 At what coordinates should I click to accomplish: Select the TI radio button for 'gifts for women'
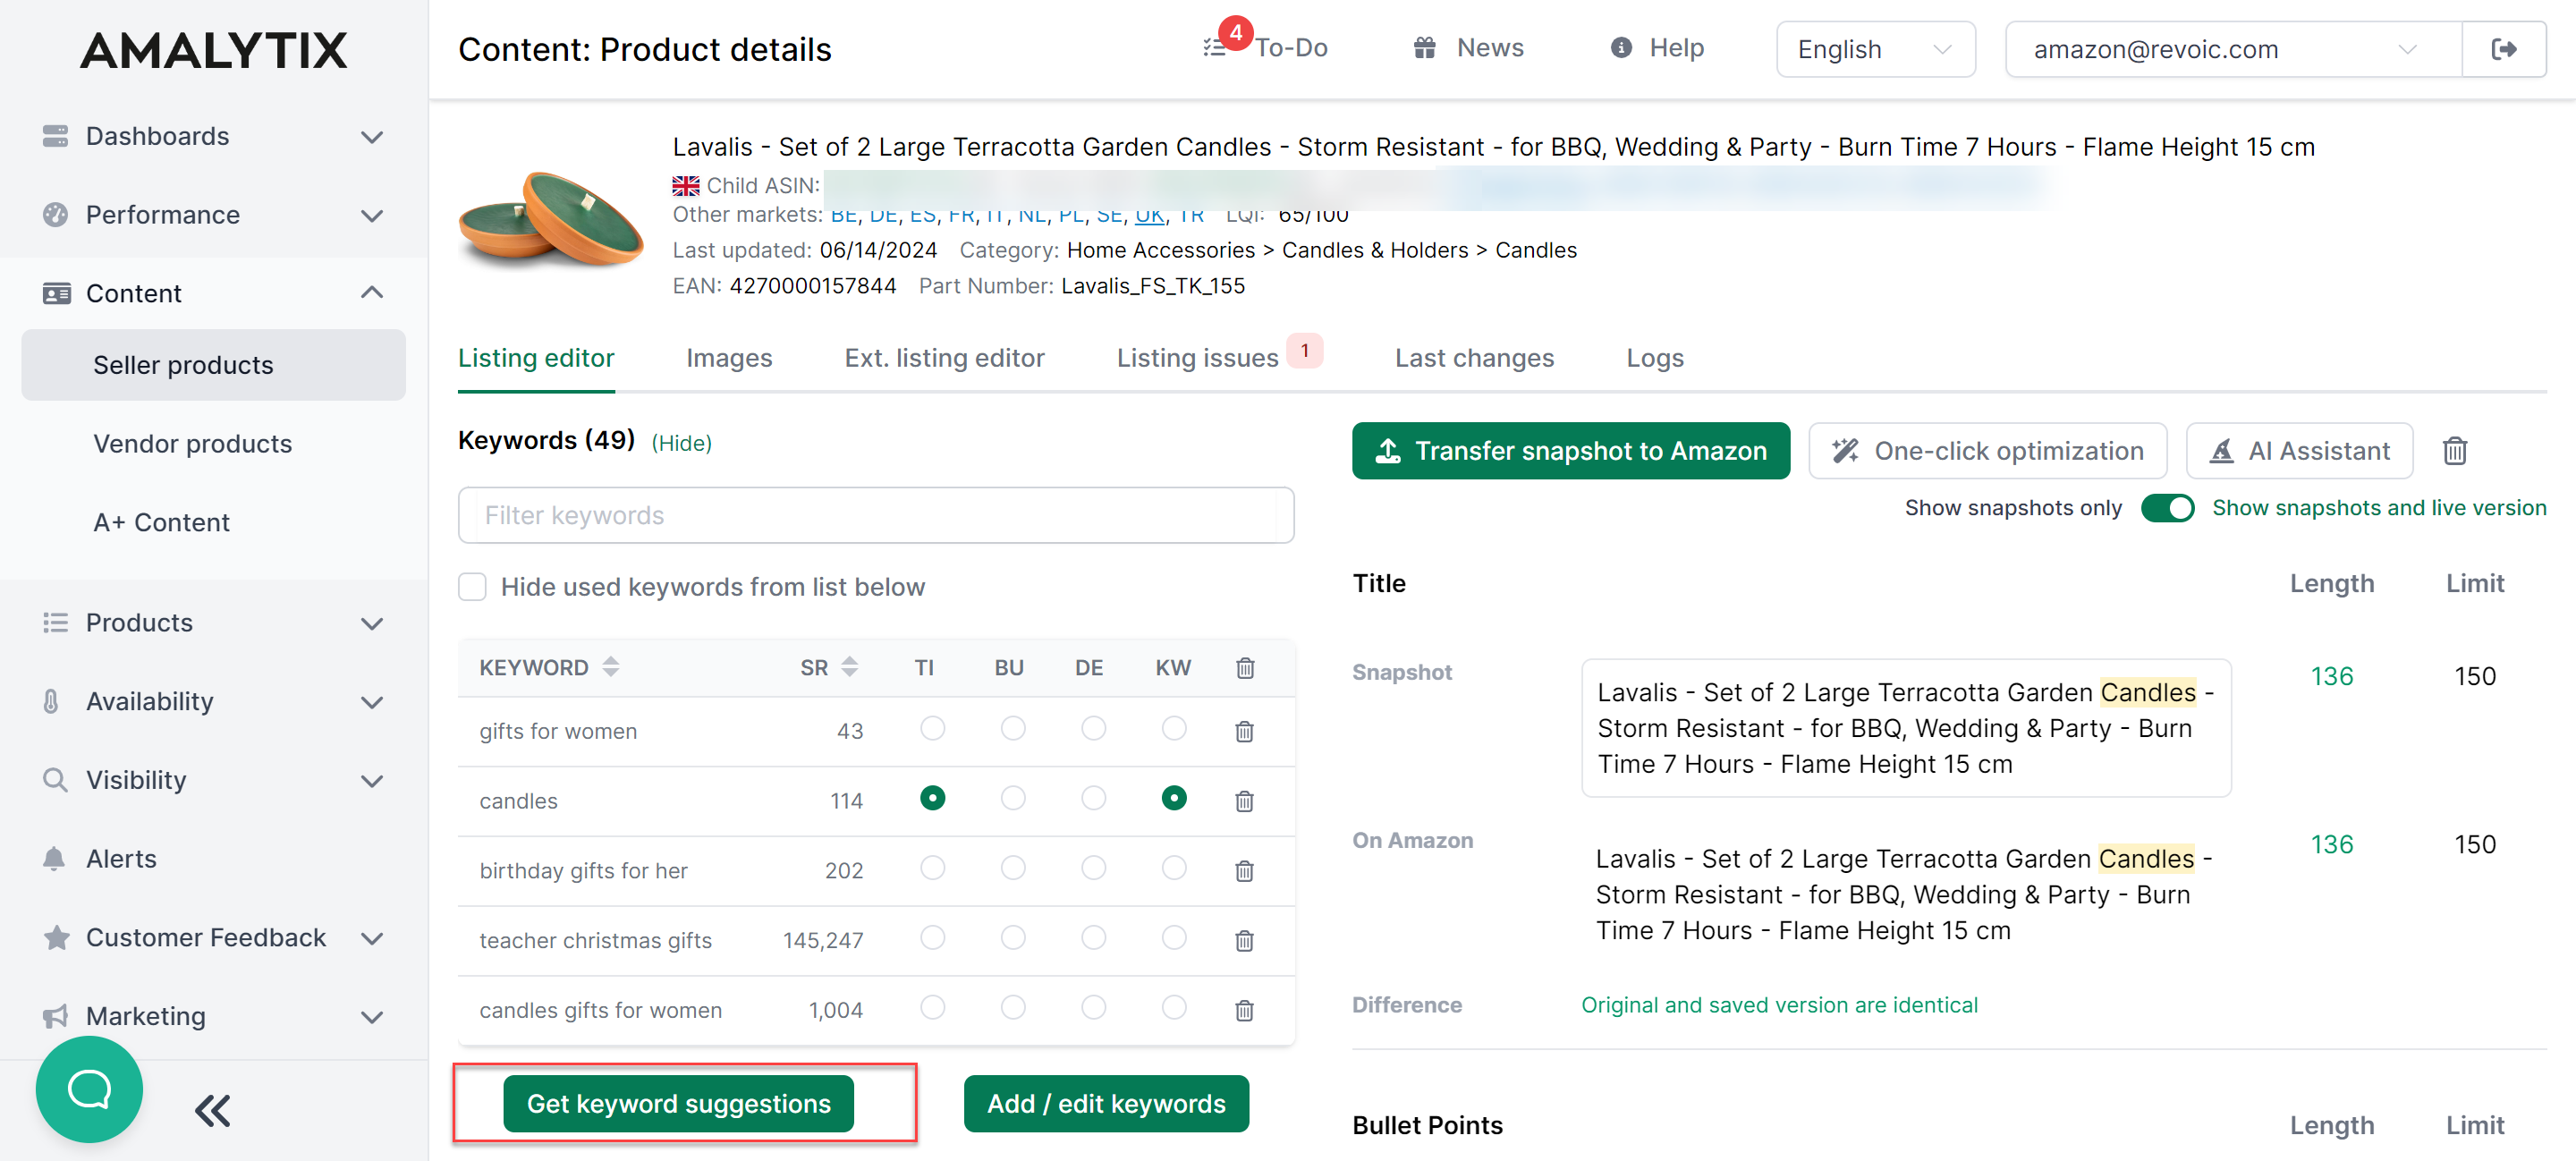932,730
